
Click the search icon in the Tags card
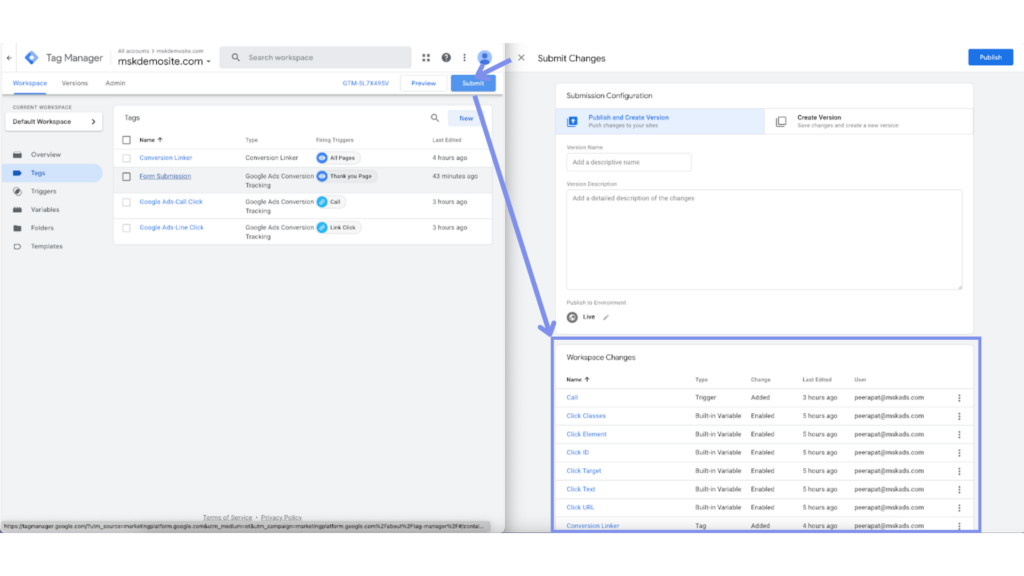pyautogui.click(x=435, y=118)
